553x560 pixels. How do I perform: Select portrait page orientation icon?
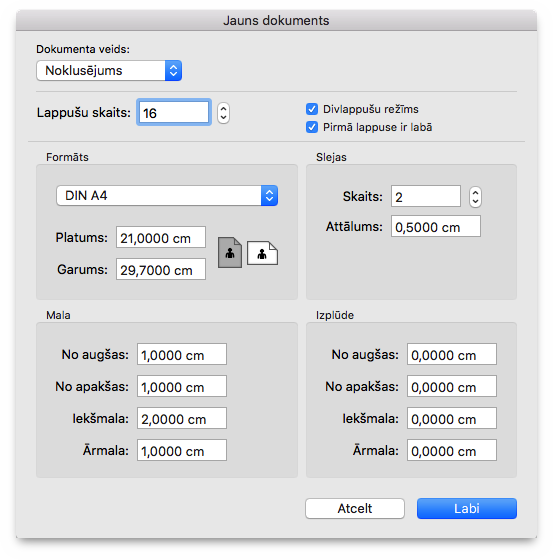pos(230,252)
